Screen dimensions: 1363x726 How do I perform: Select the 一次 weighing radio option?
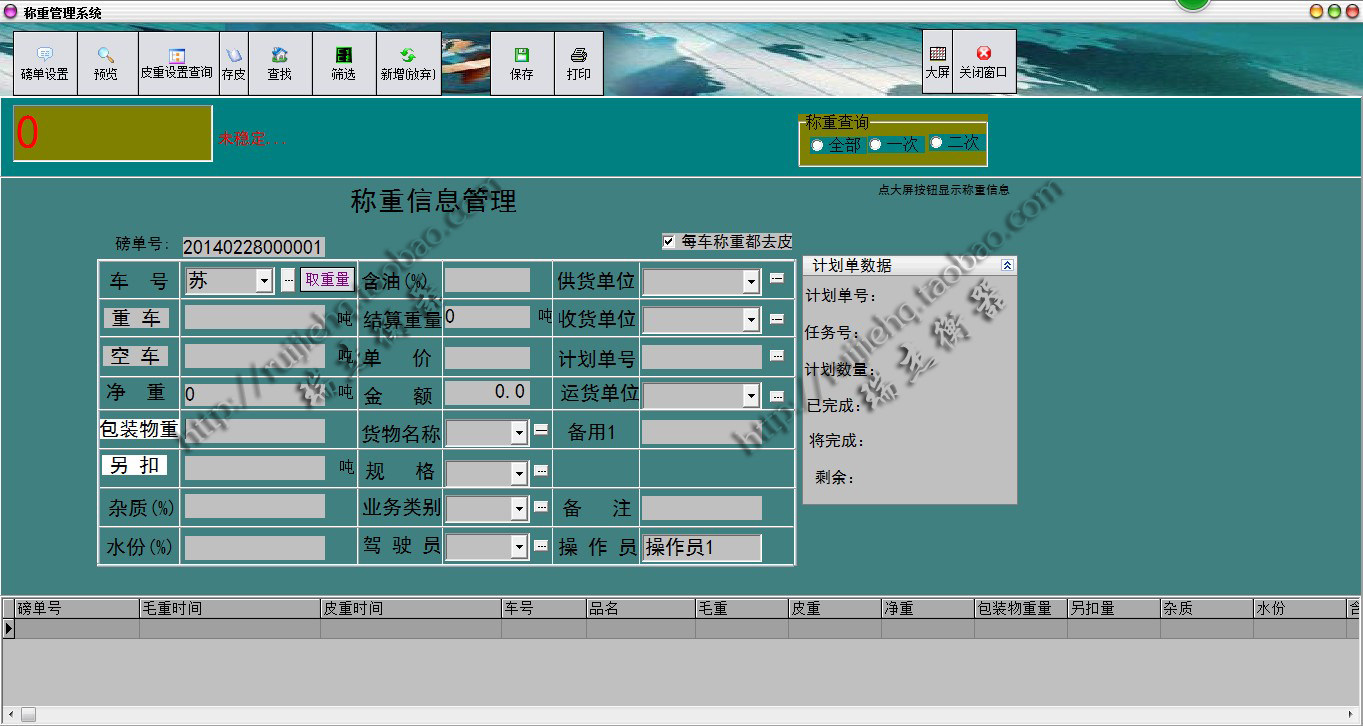coord(876,144)
